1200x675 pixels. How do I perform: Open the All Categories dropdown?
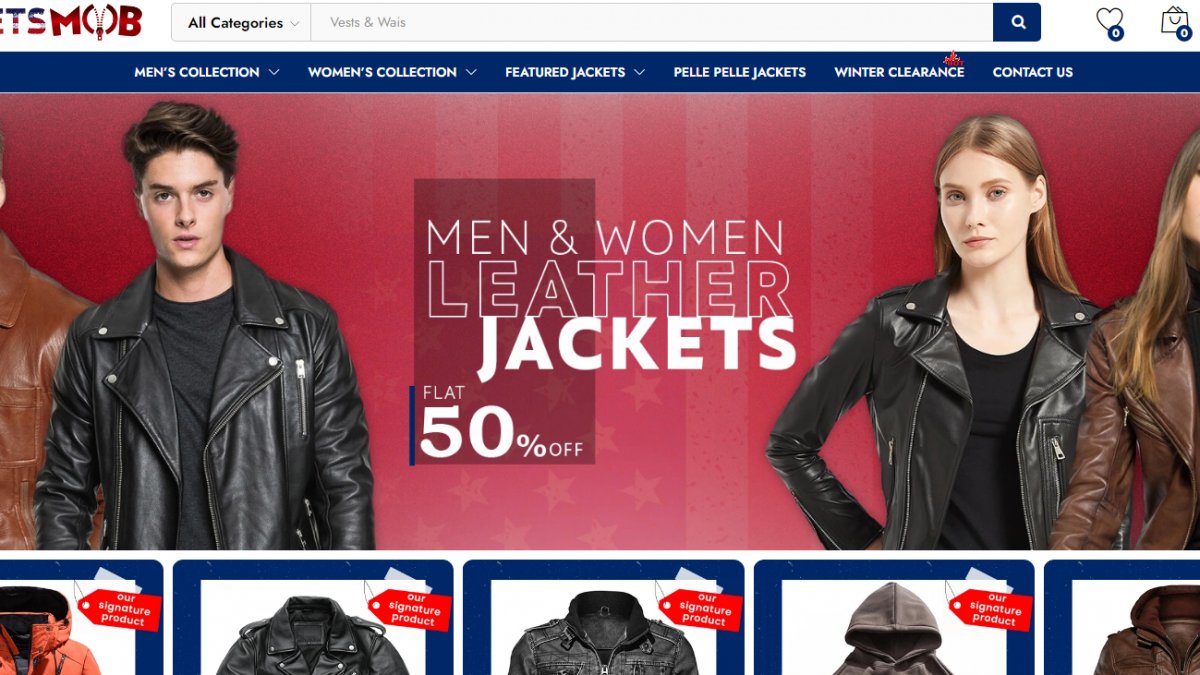[x=242, y=22]
